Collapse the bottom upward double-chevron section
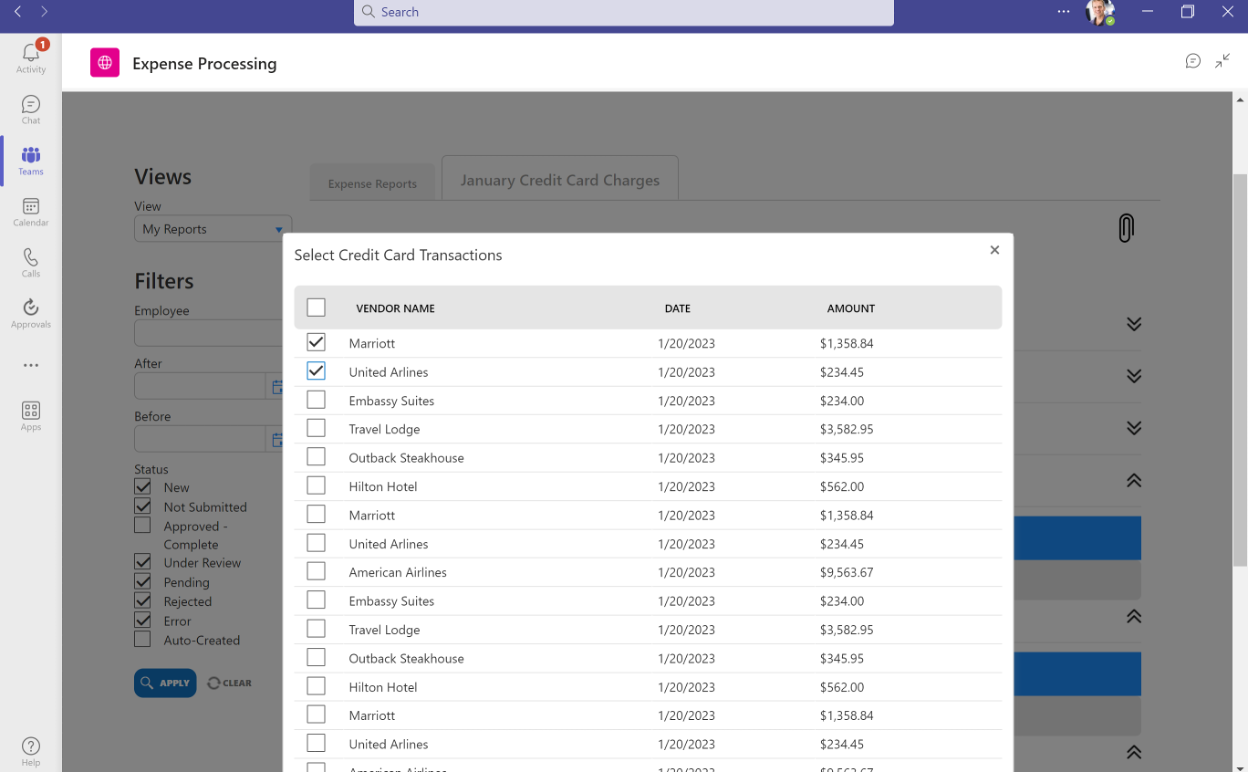Screen dimensions: 1248x776 click(1133, 752)
